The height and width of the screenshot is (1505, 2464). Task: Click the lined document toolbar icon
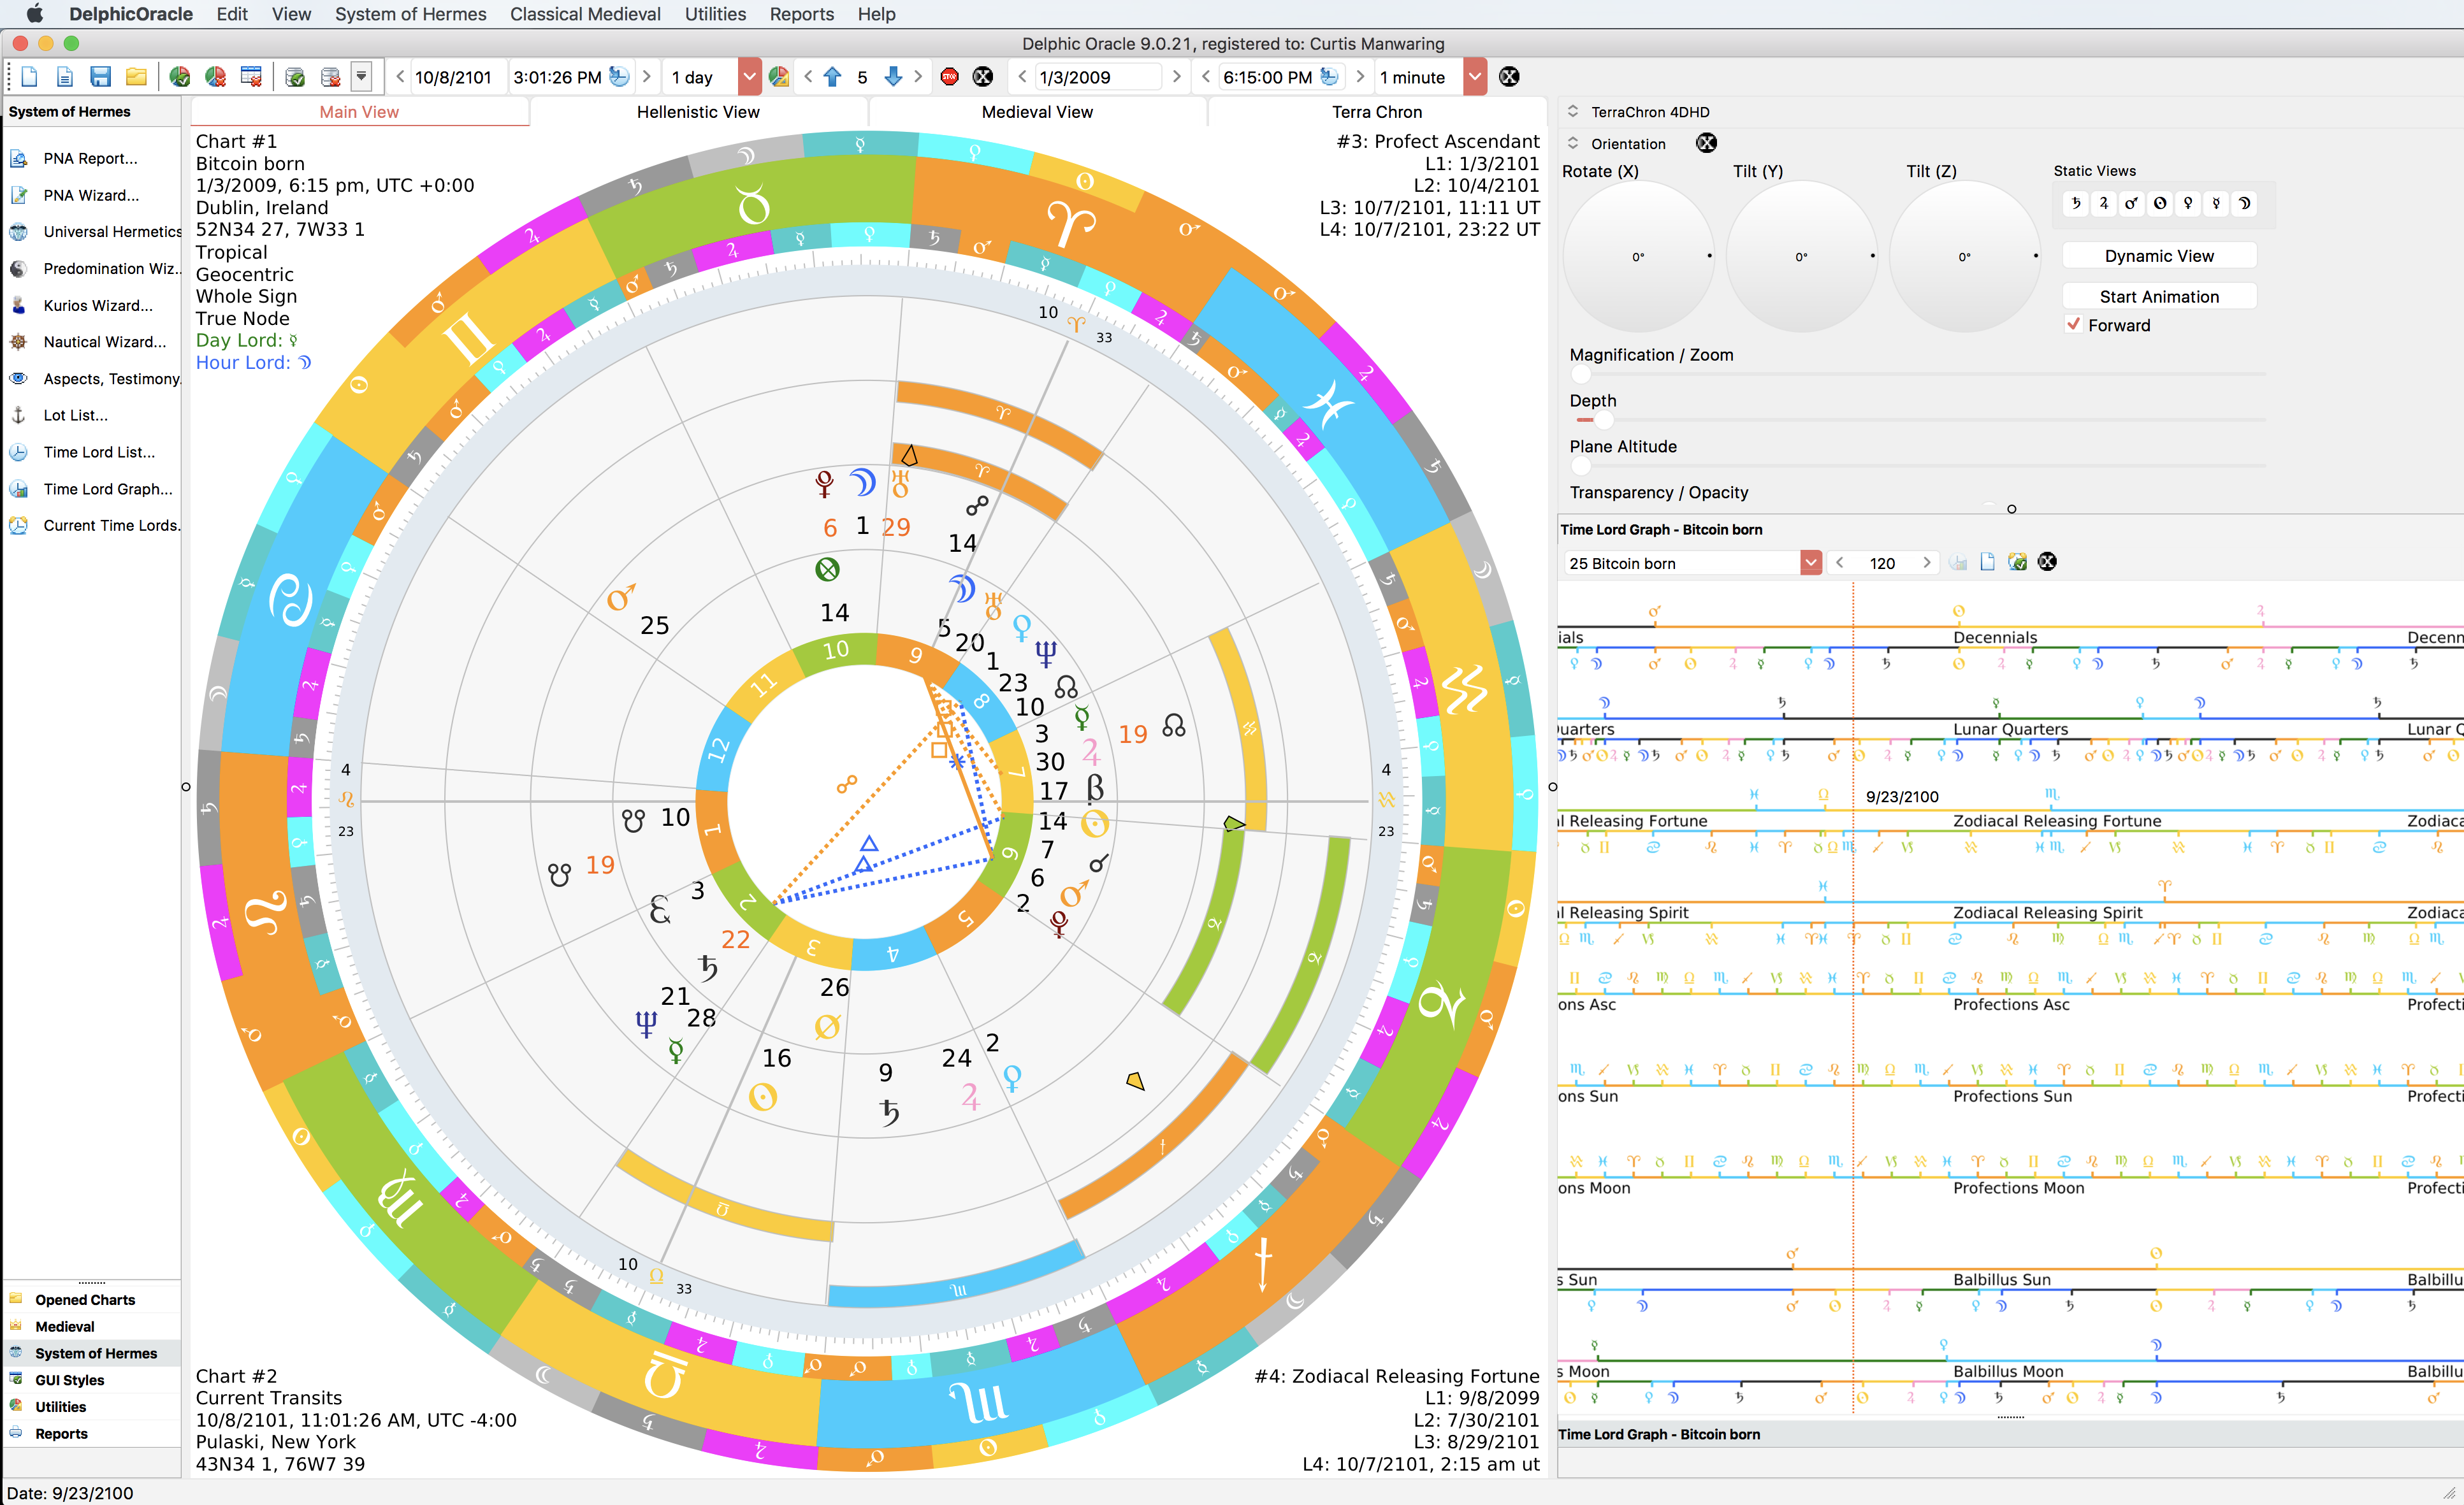tap(65, 77)
